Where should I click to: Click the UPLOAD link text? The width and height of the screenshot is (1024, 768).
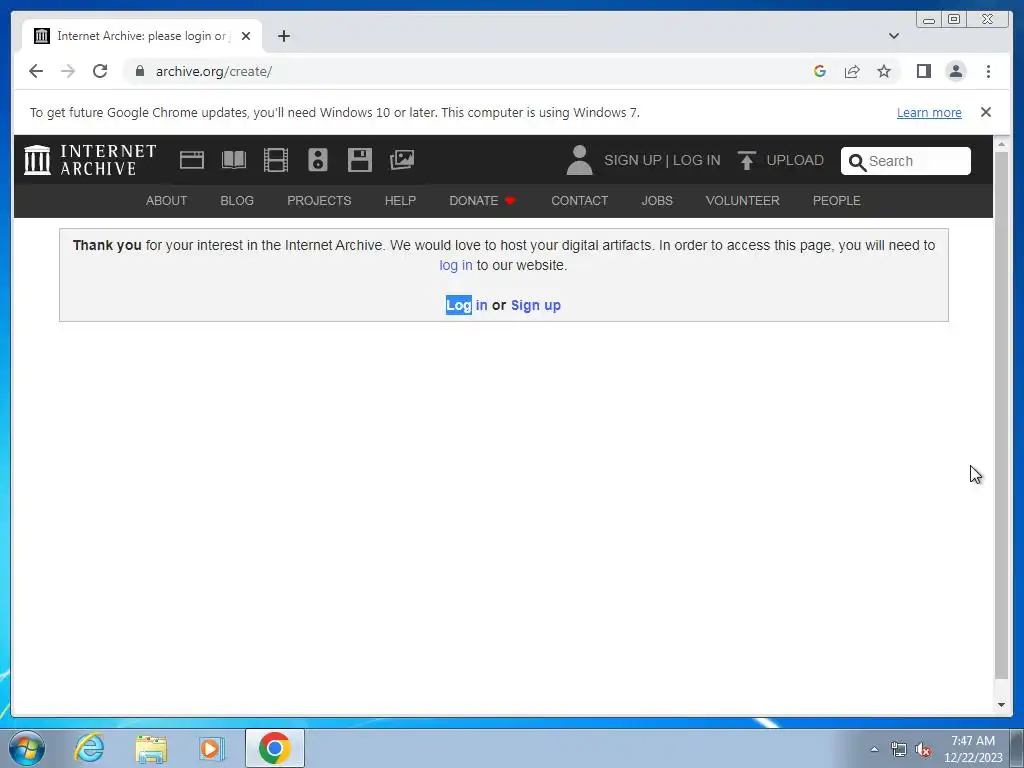795,160
